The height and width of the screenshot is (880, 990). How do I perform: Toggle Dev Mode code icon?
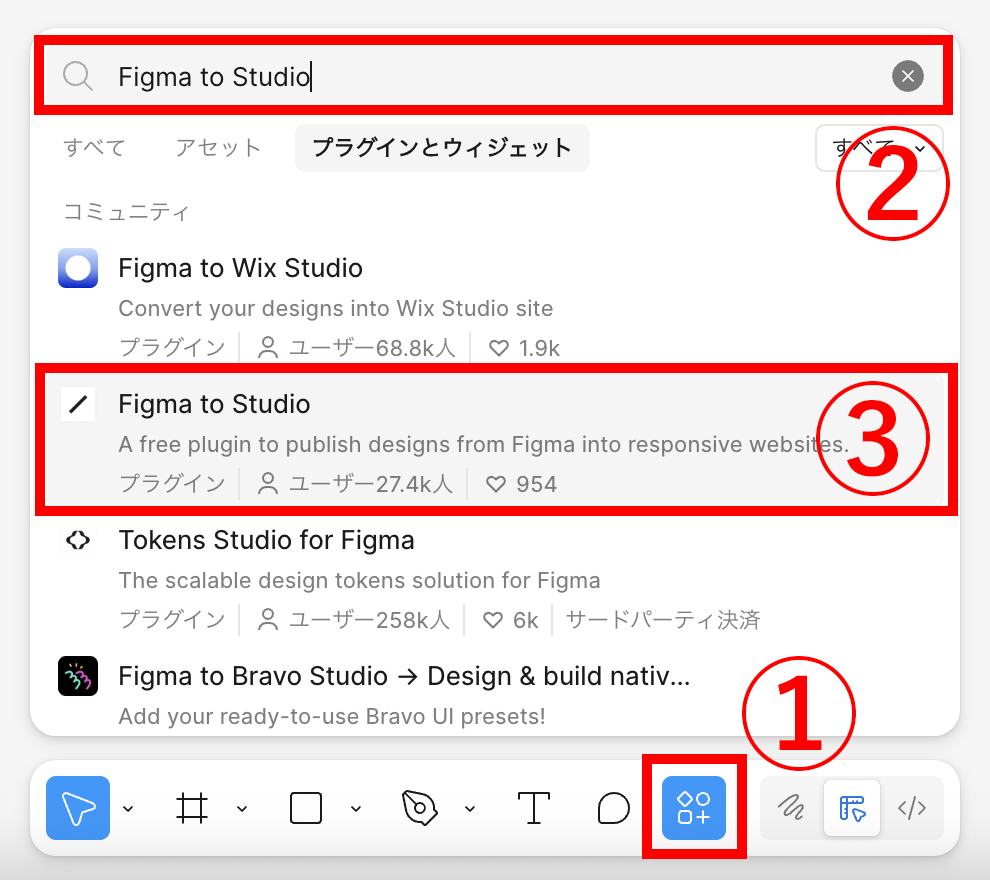pyautogui.click(x=912, y=808)
